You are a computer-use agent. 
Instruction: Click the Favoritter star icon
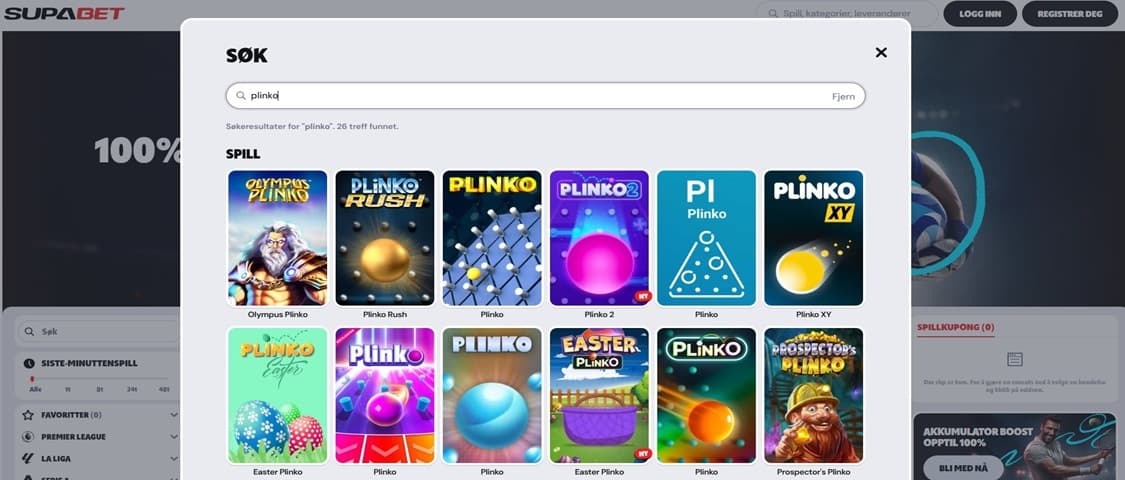click(28, 415)
